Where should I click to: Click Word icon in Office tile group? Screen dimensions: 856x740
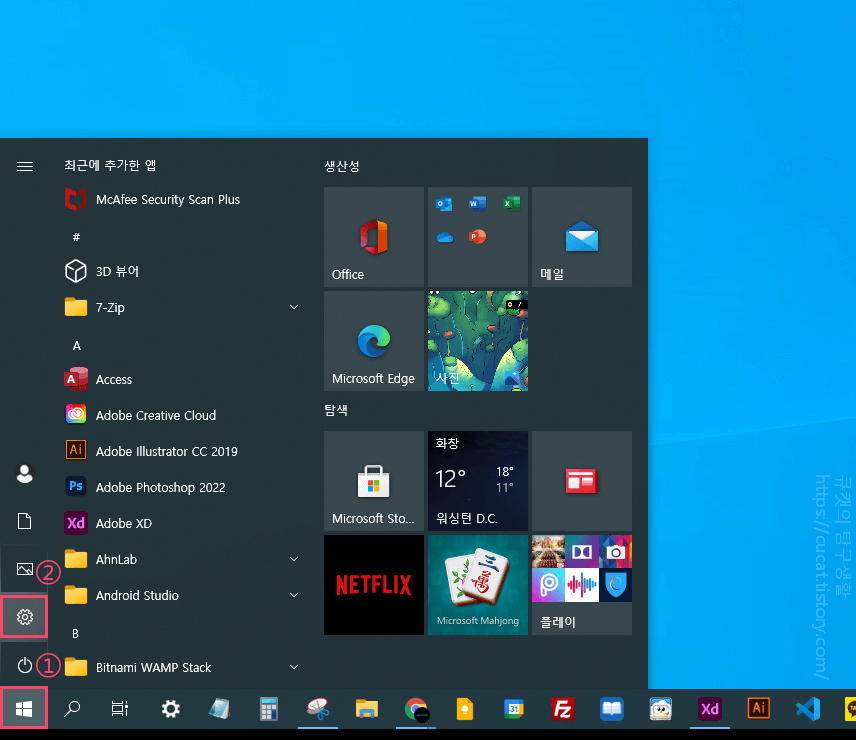click(x=477, y=204)
